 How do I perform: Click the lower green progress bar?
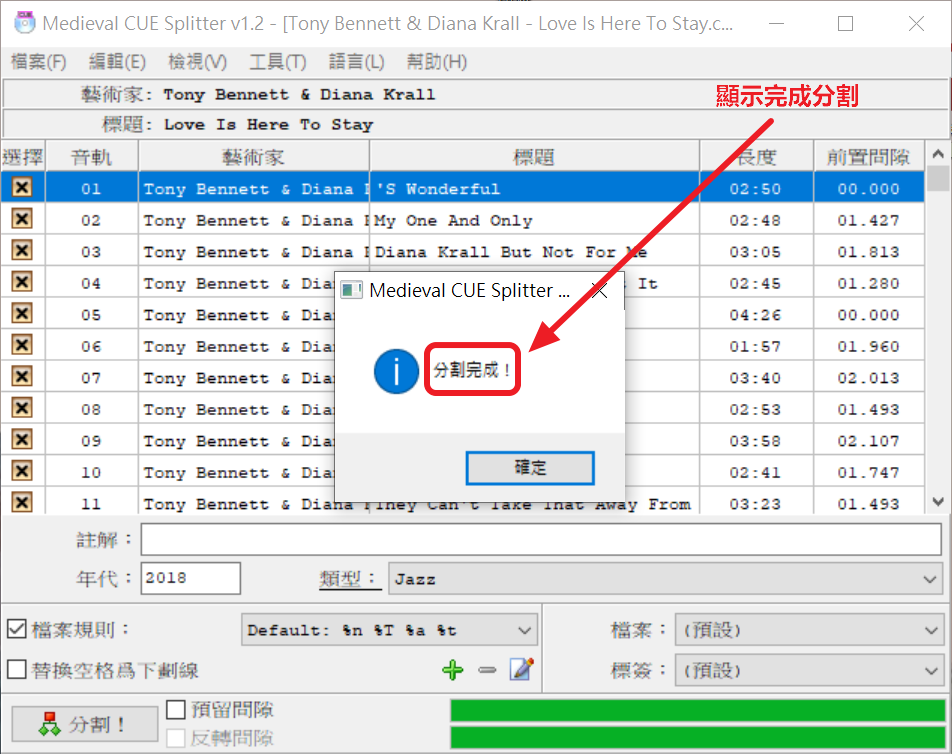pyautogui.click(x=698, y=737)
